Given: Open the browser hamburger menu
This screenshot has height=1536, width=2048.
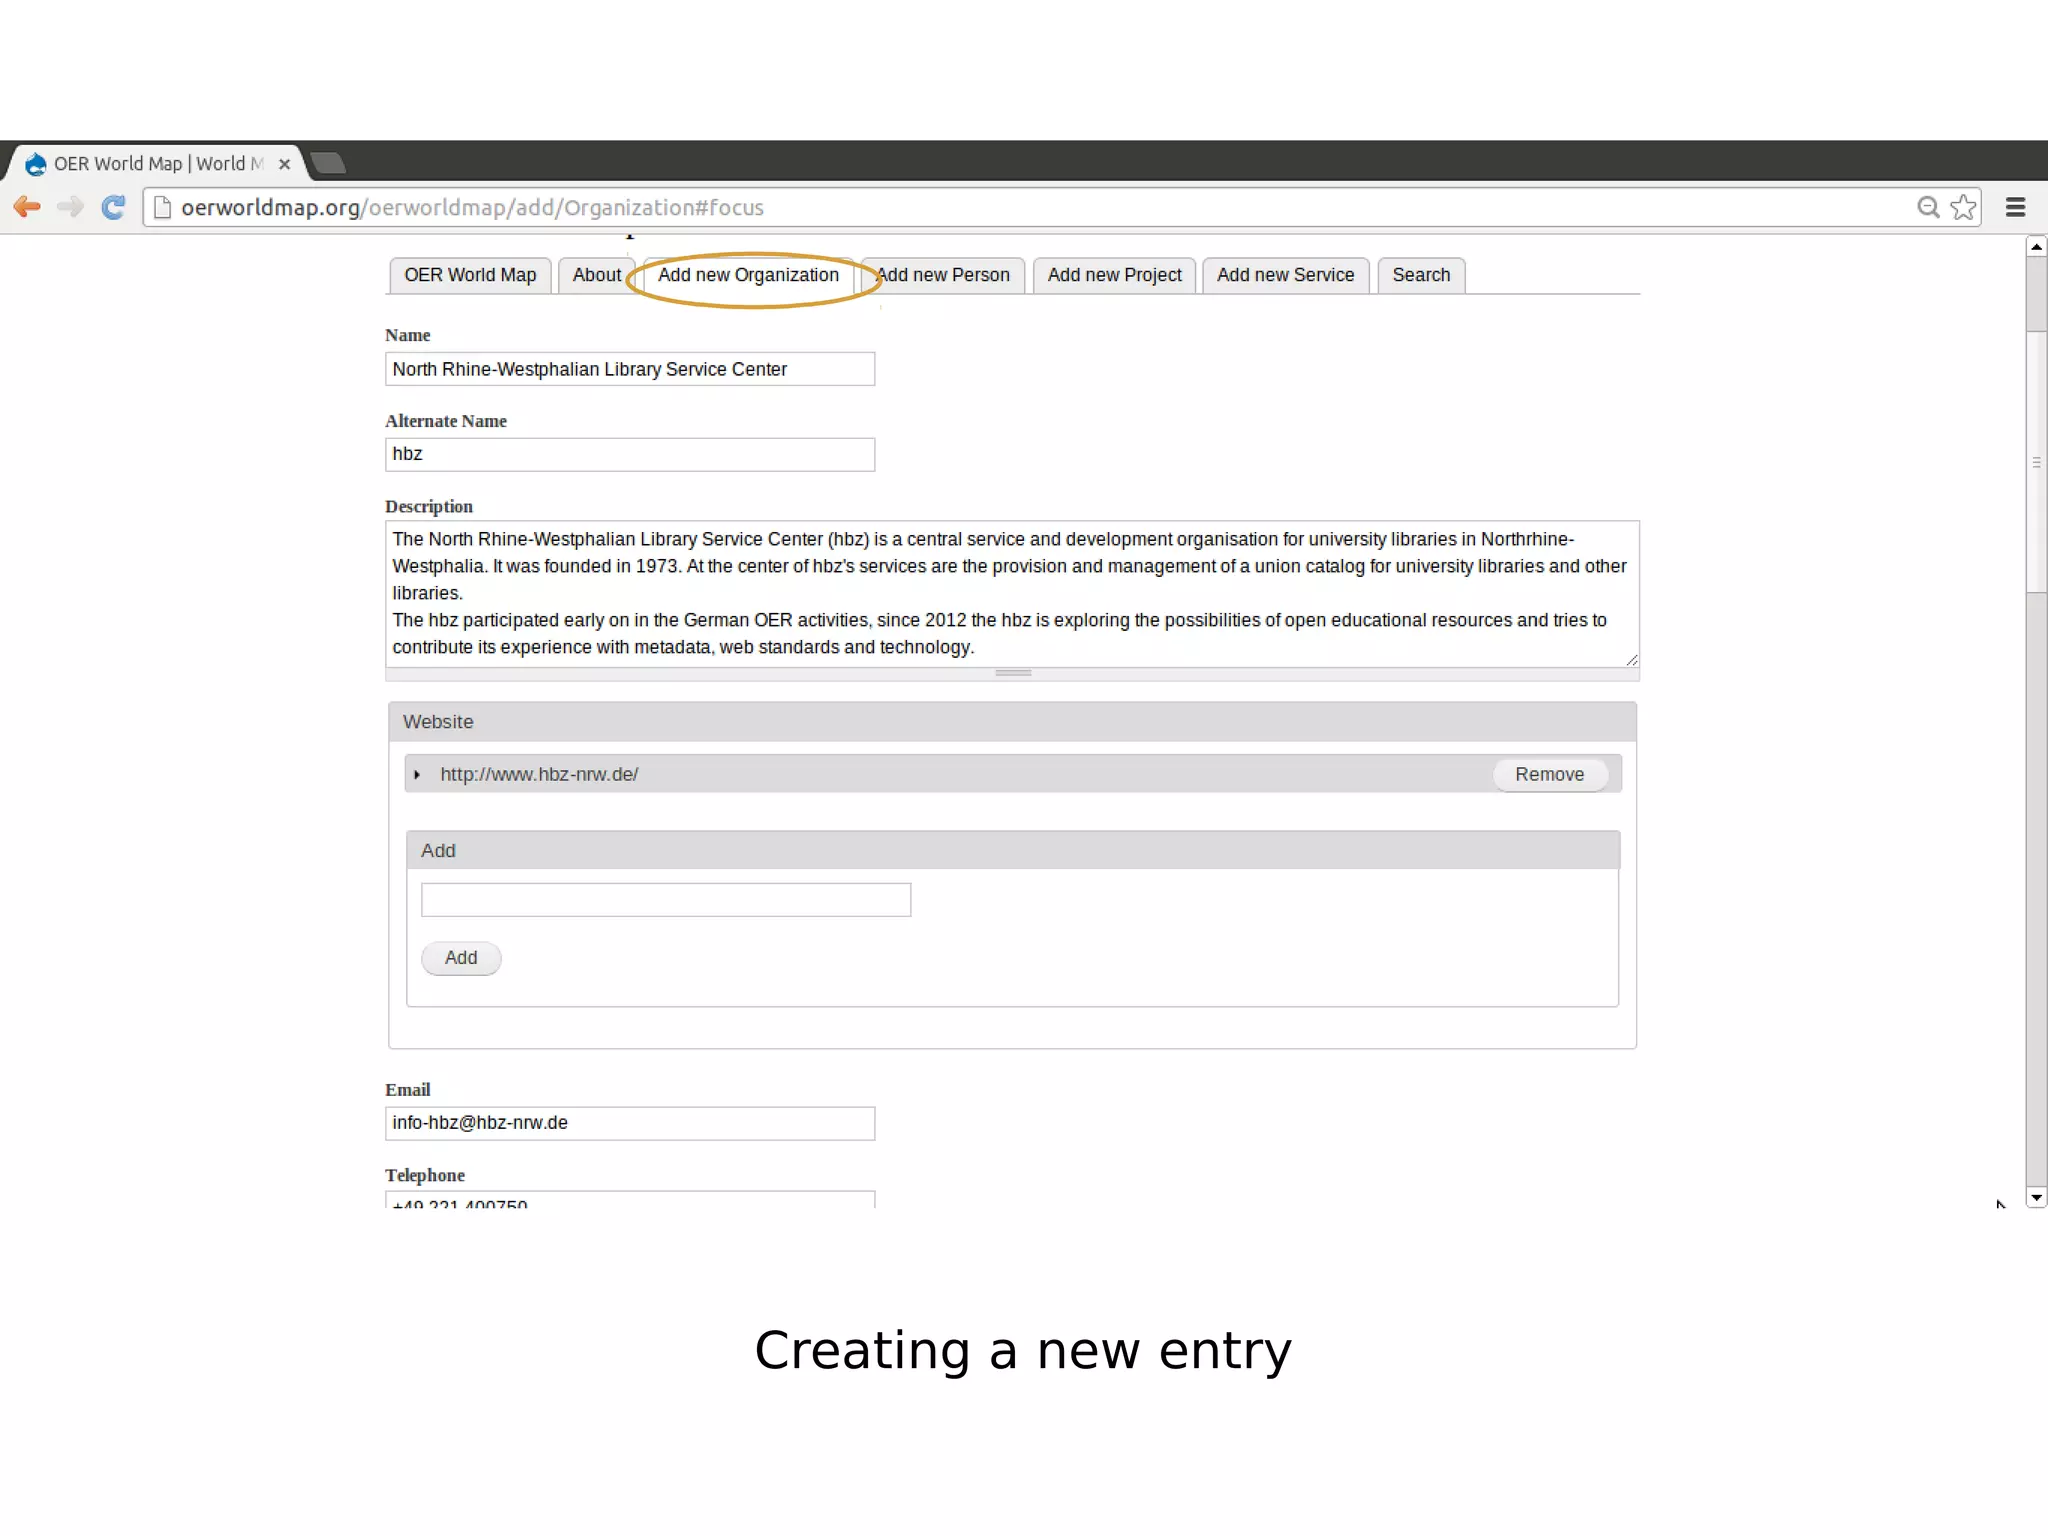Looking at the screenshot, I should pyautogui.click(x=2015, y=207).
